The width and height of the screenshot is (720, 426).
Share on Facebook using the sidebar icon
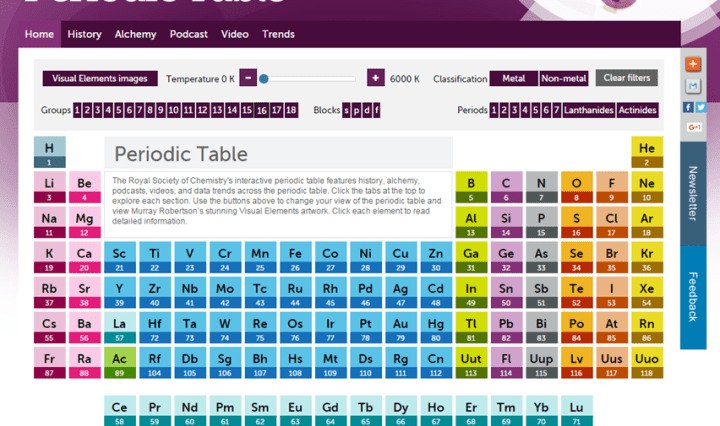point(688,107)
